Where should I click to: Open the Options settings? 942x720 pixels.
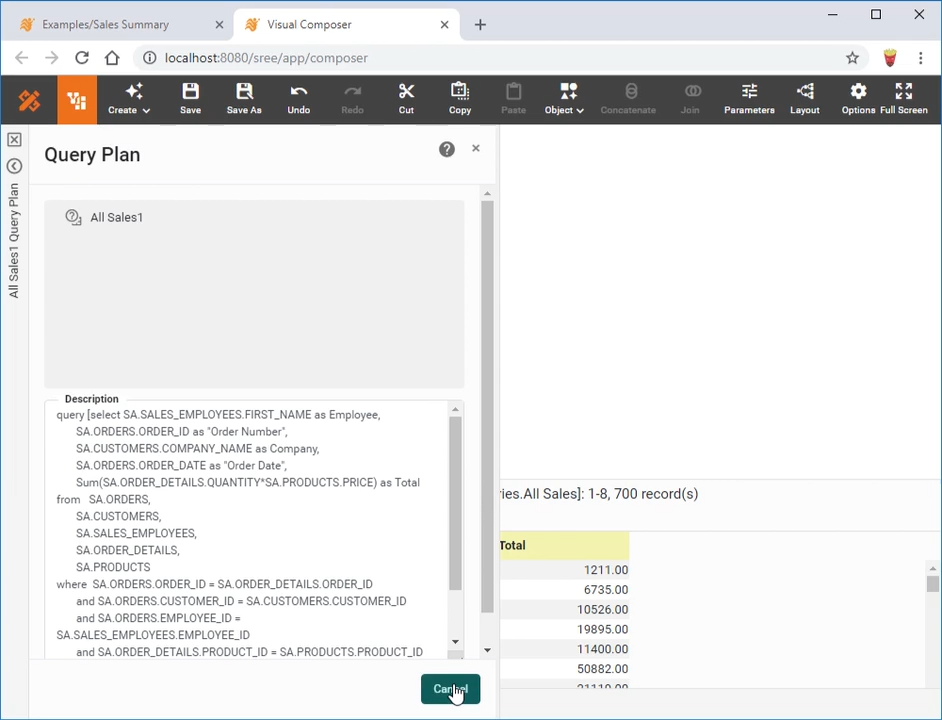[858, 99]
